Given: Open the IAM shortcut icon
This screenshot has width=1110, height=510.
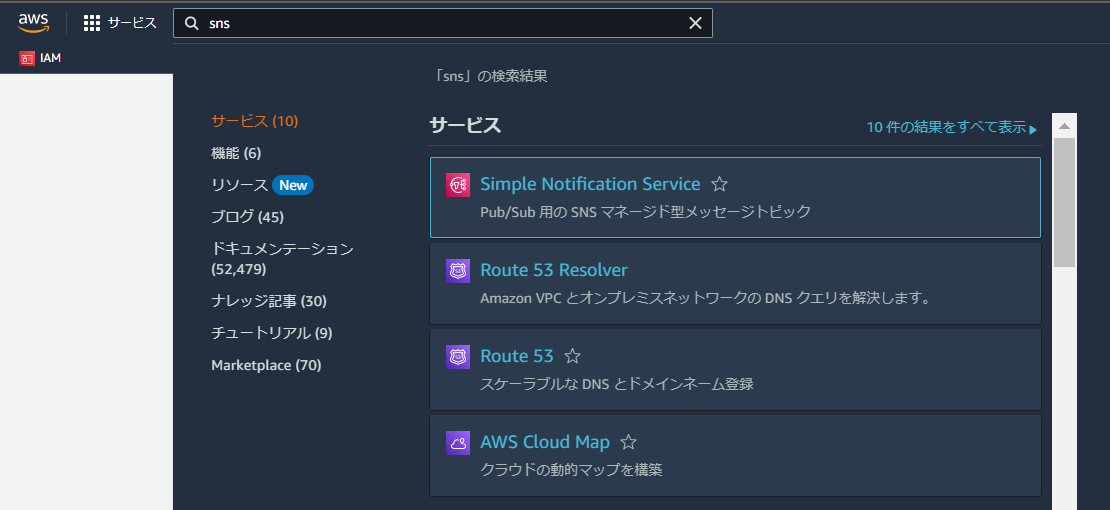Looking at the screenshot, I should click(x=27, y=59).
